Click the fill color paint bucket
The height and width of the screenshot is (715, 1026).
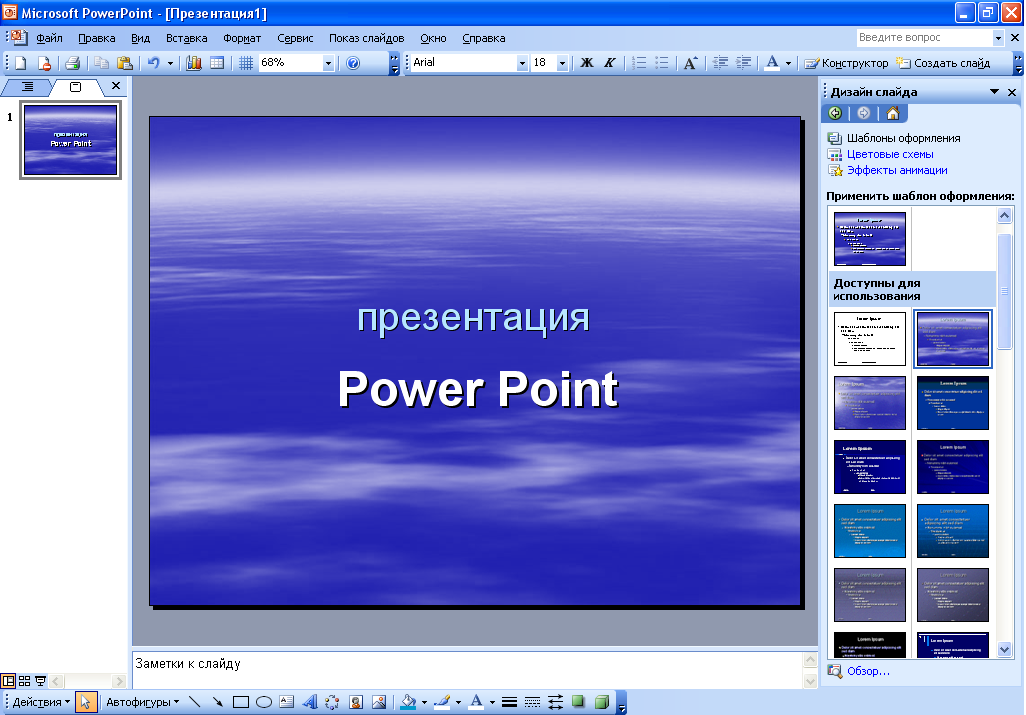[x=407, y=702]
